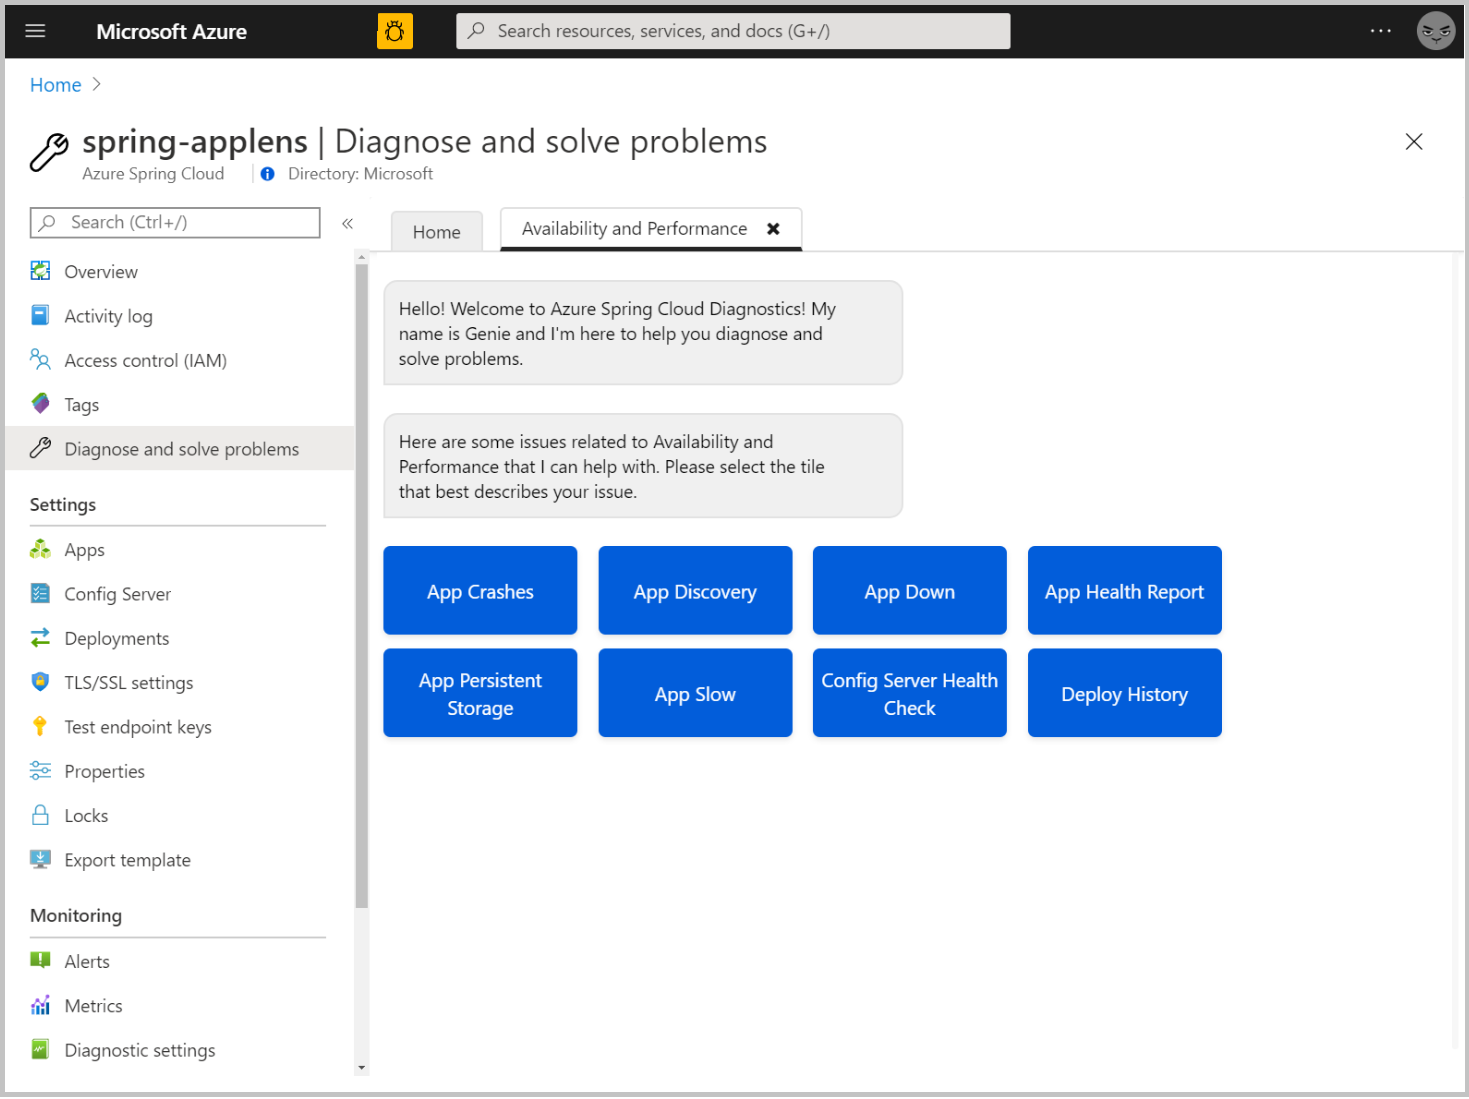This screenshot has height=1099, width=1469.
Task: Collapse the sidebar with double chevron
Action: click(x=347, y=223)
